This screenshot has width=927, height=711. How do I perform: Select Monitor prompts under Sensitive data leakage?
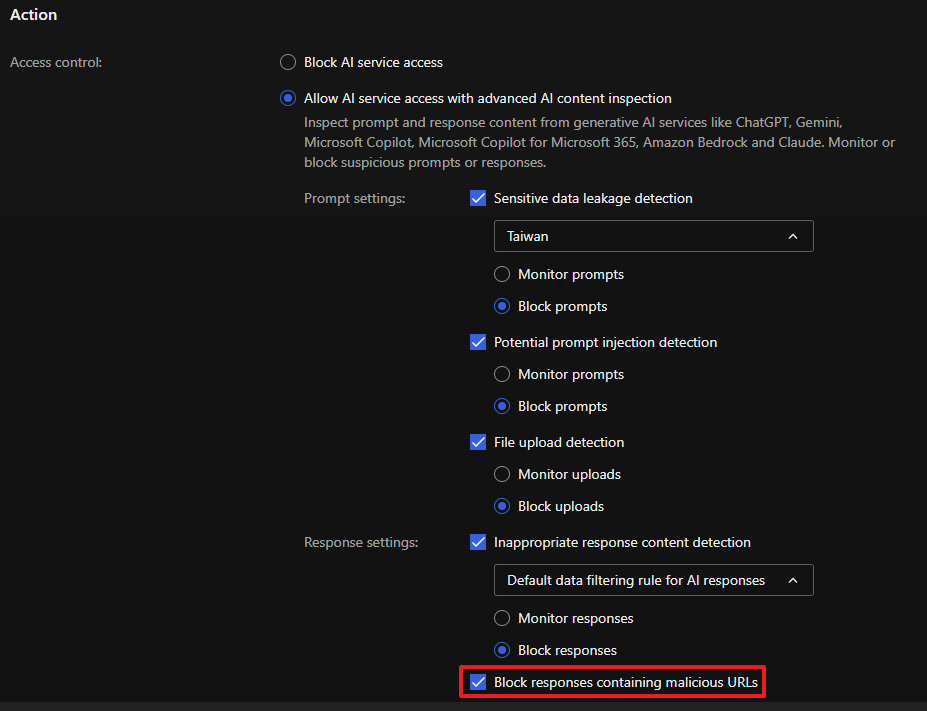tap(502, 274)
